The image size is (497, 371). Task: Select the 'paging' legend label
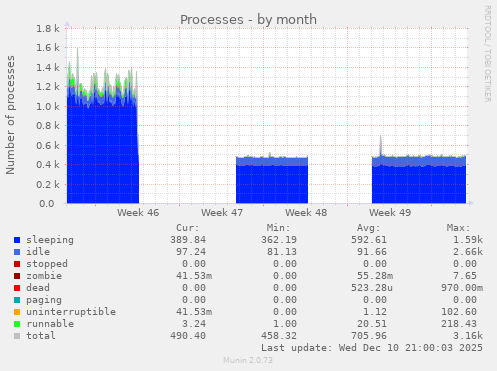pos(44,300)
